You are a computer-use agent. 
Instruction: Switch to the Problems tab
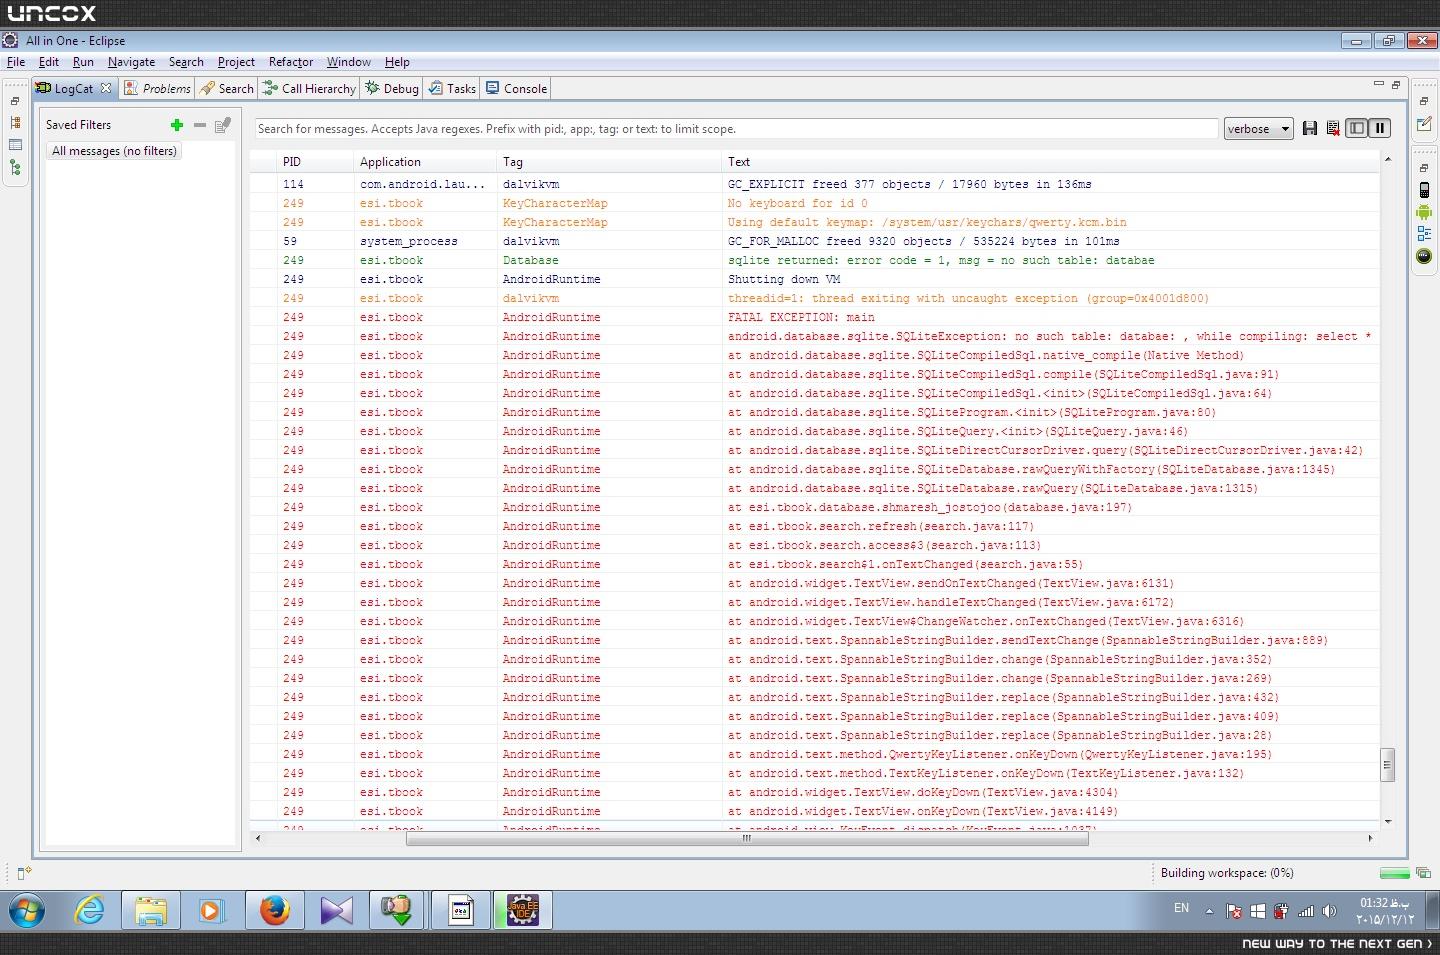point(157,88)
